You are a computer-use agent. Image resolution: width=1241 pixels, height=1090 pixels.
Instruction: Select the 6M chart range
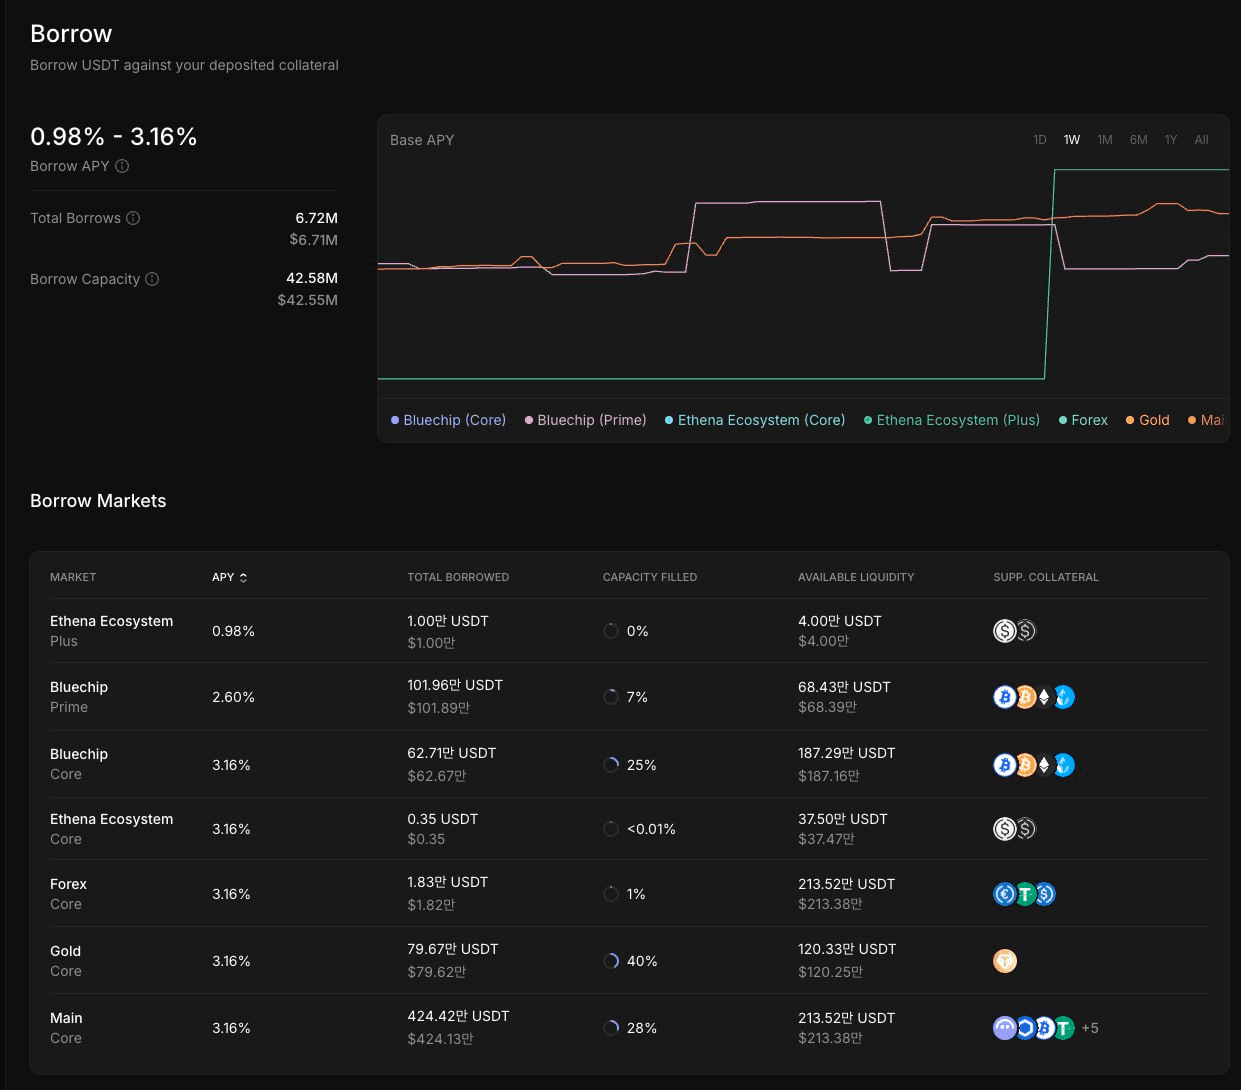pos(1138,140)
